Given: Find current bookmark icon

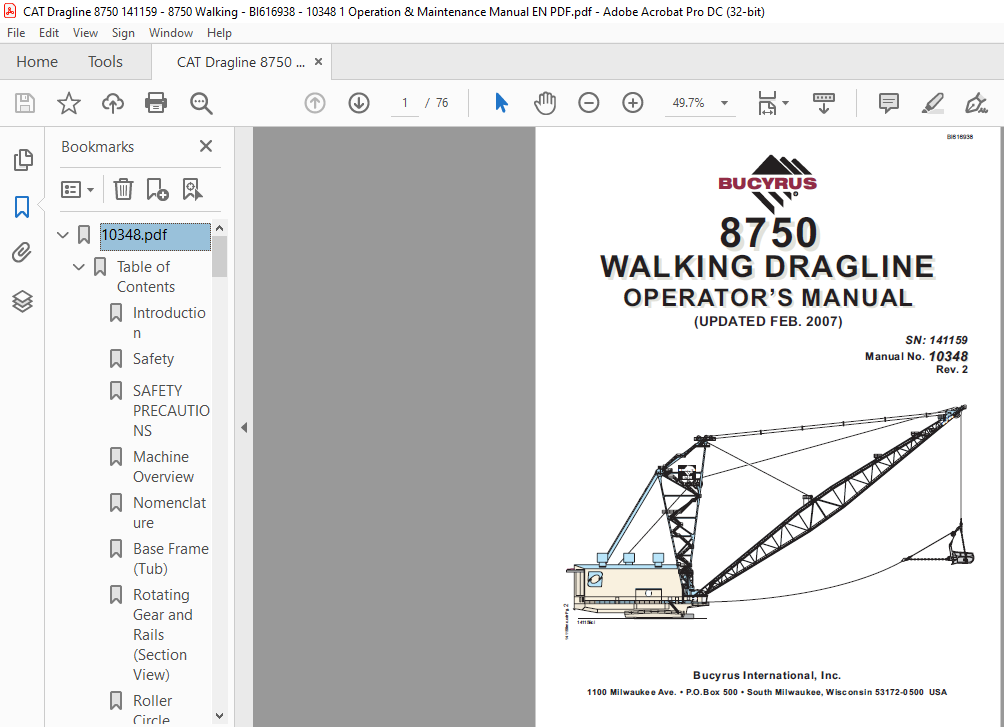Looking at the screenshot, I should point(192,190).
